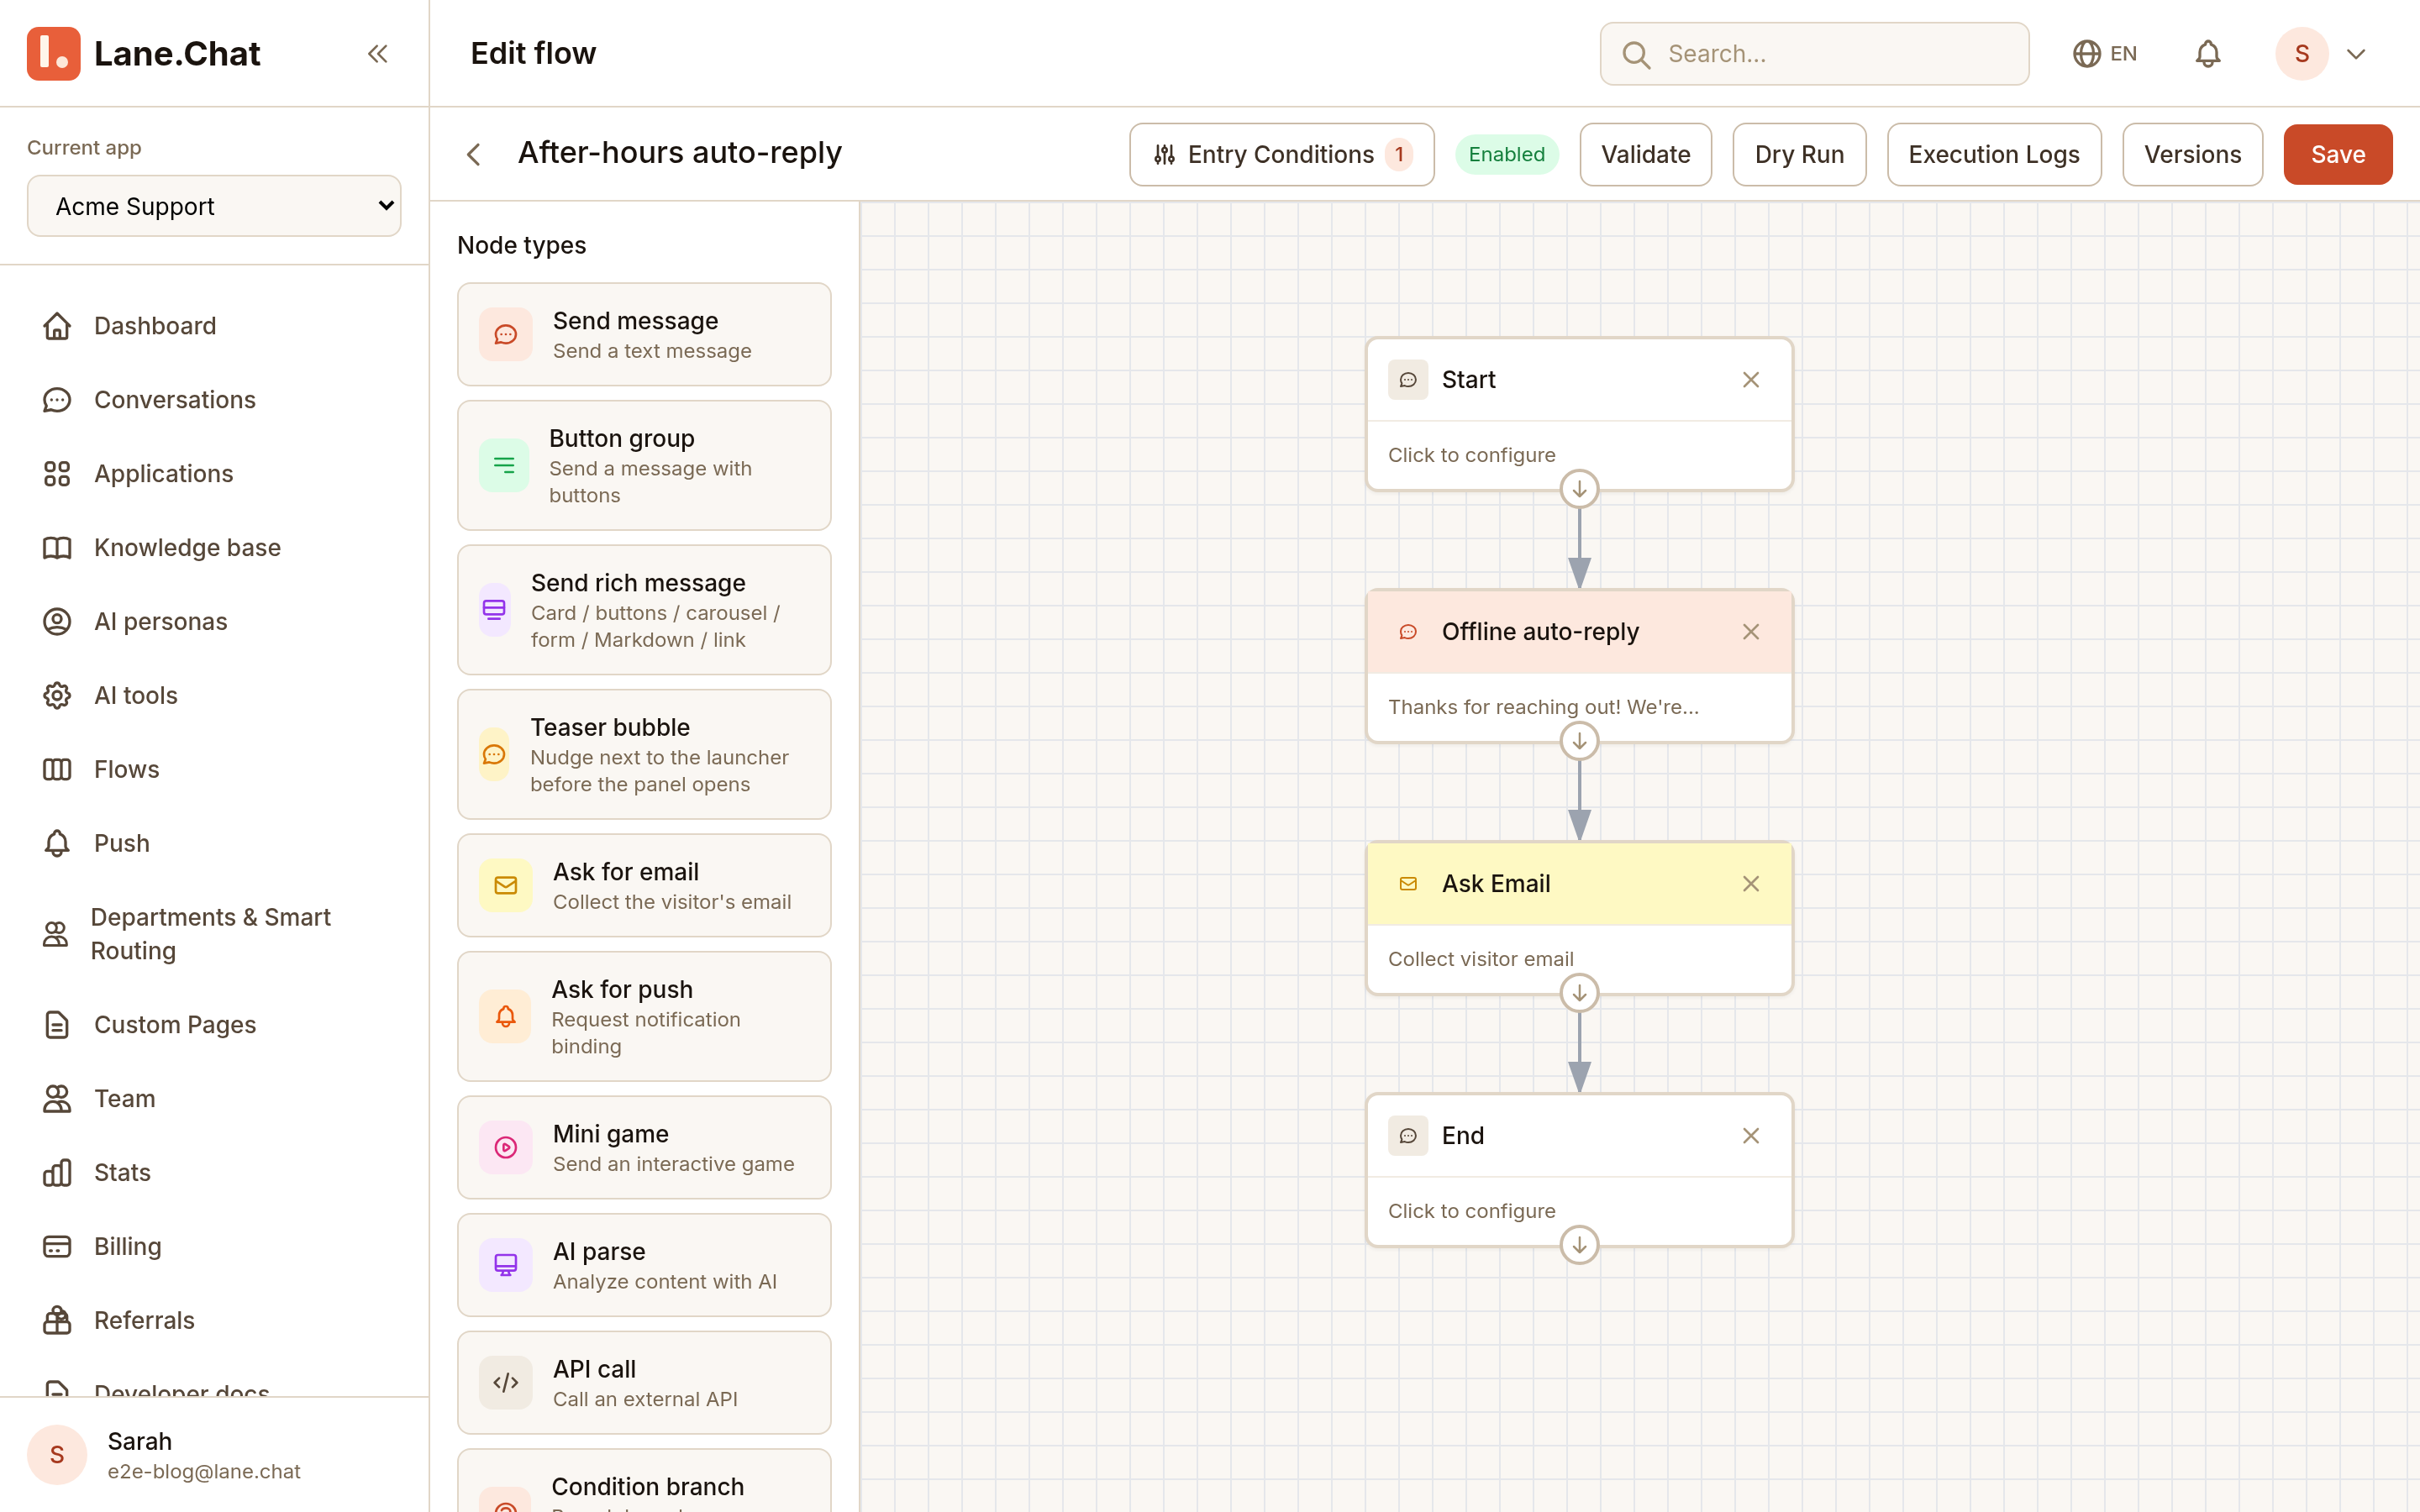
Task: Select the Ask for push node icon
Action: 506,1017
